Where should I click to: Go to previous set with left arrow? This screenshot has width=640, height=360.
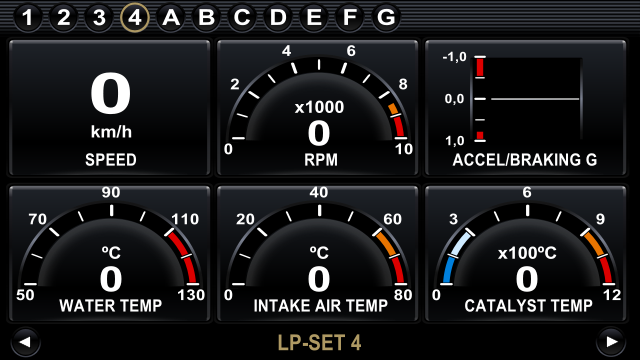pos(25,342)
